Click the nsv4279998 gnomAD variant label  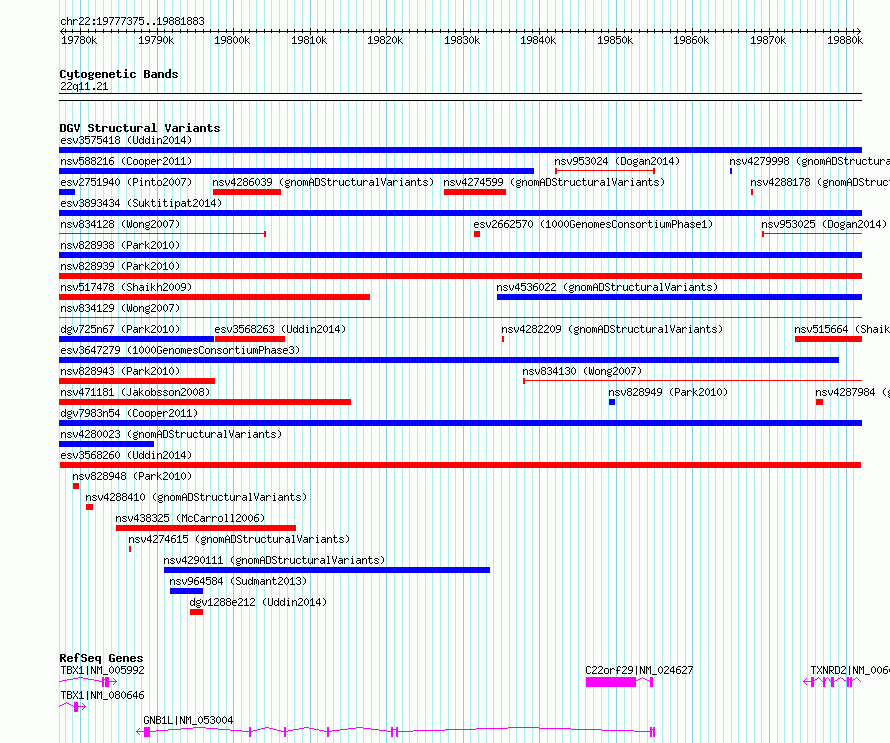pos(809,161)
